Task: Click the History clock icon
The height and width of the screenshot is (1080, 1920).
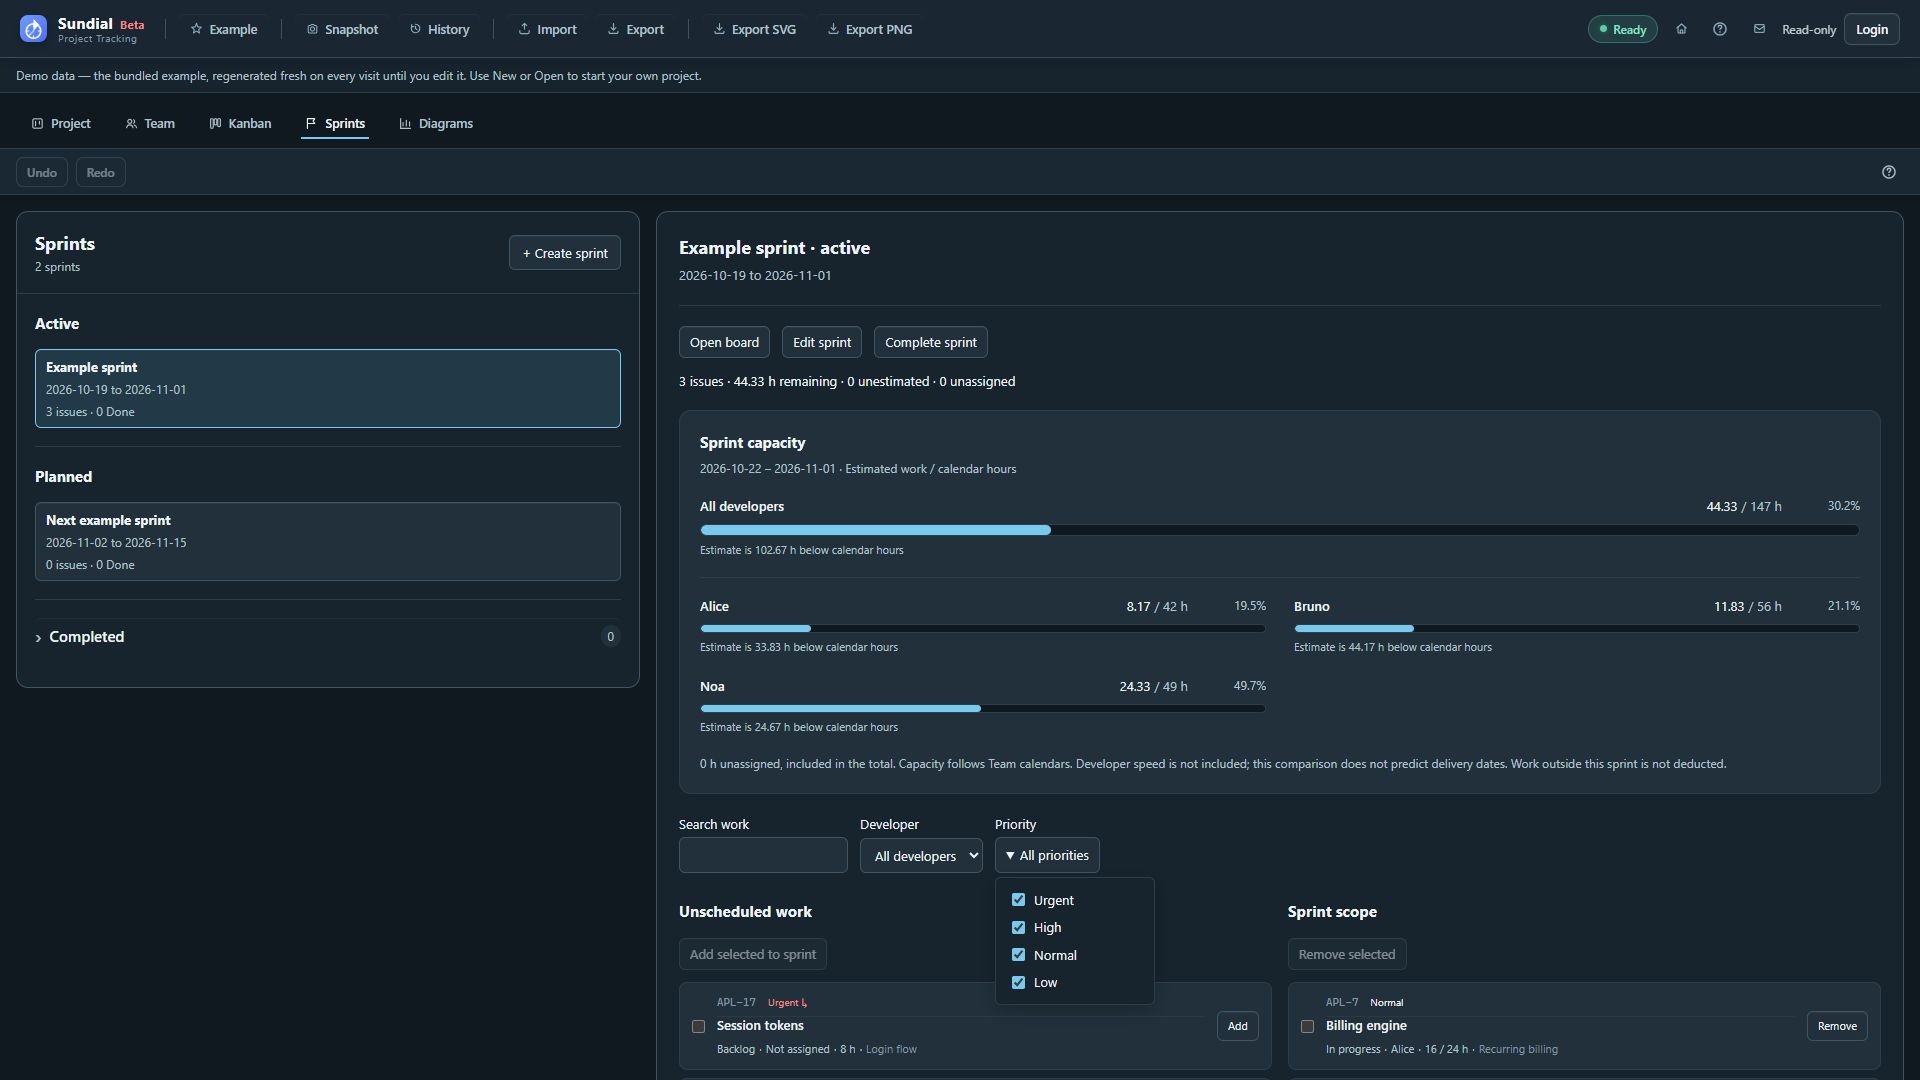Action: (415, 29)
